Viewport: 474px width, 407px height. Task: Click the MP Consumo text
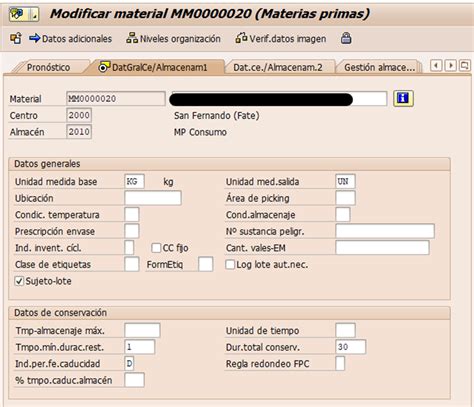coord(200,132)
